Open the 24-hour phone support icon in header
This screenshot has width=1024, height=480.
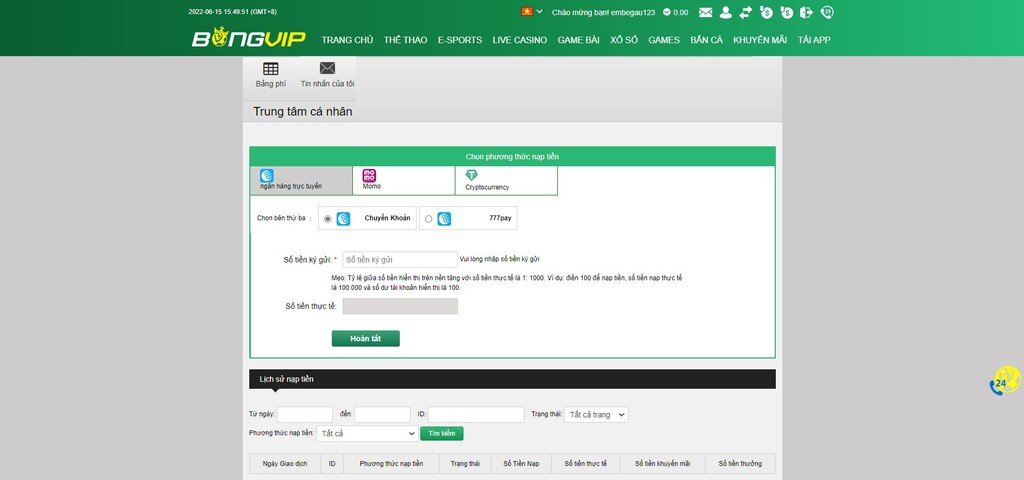(x=827, y=12)
